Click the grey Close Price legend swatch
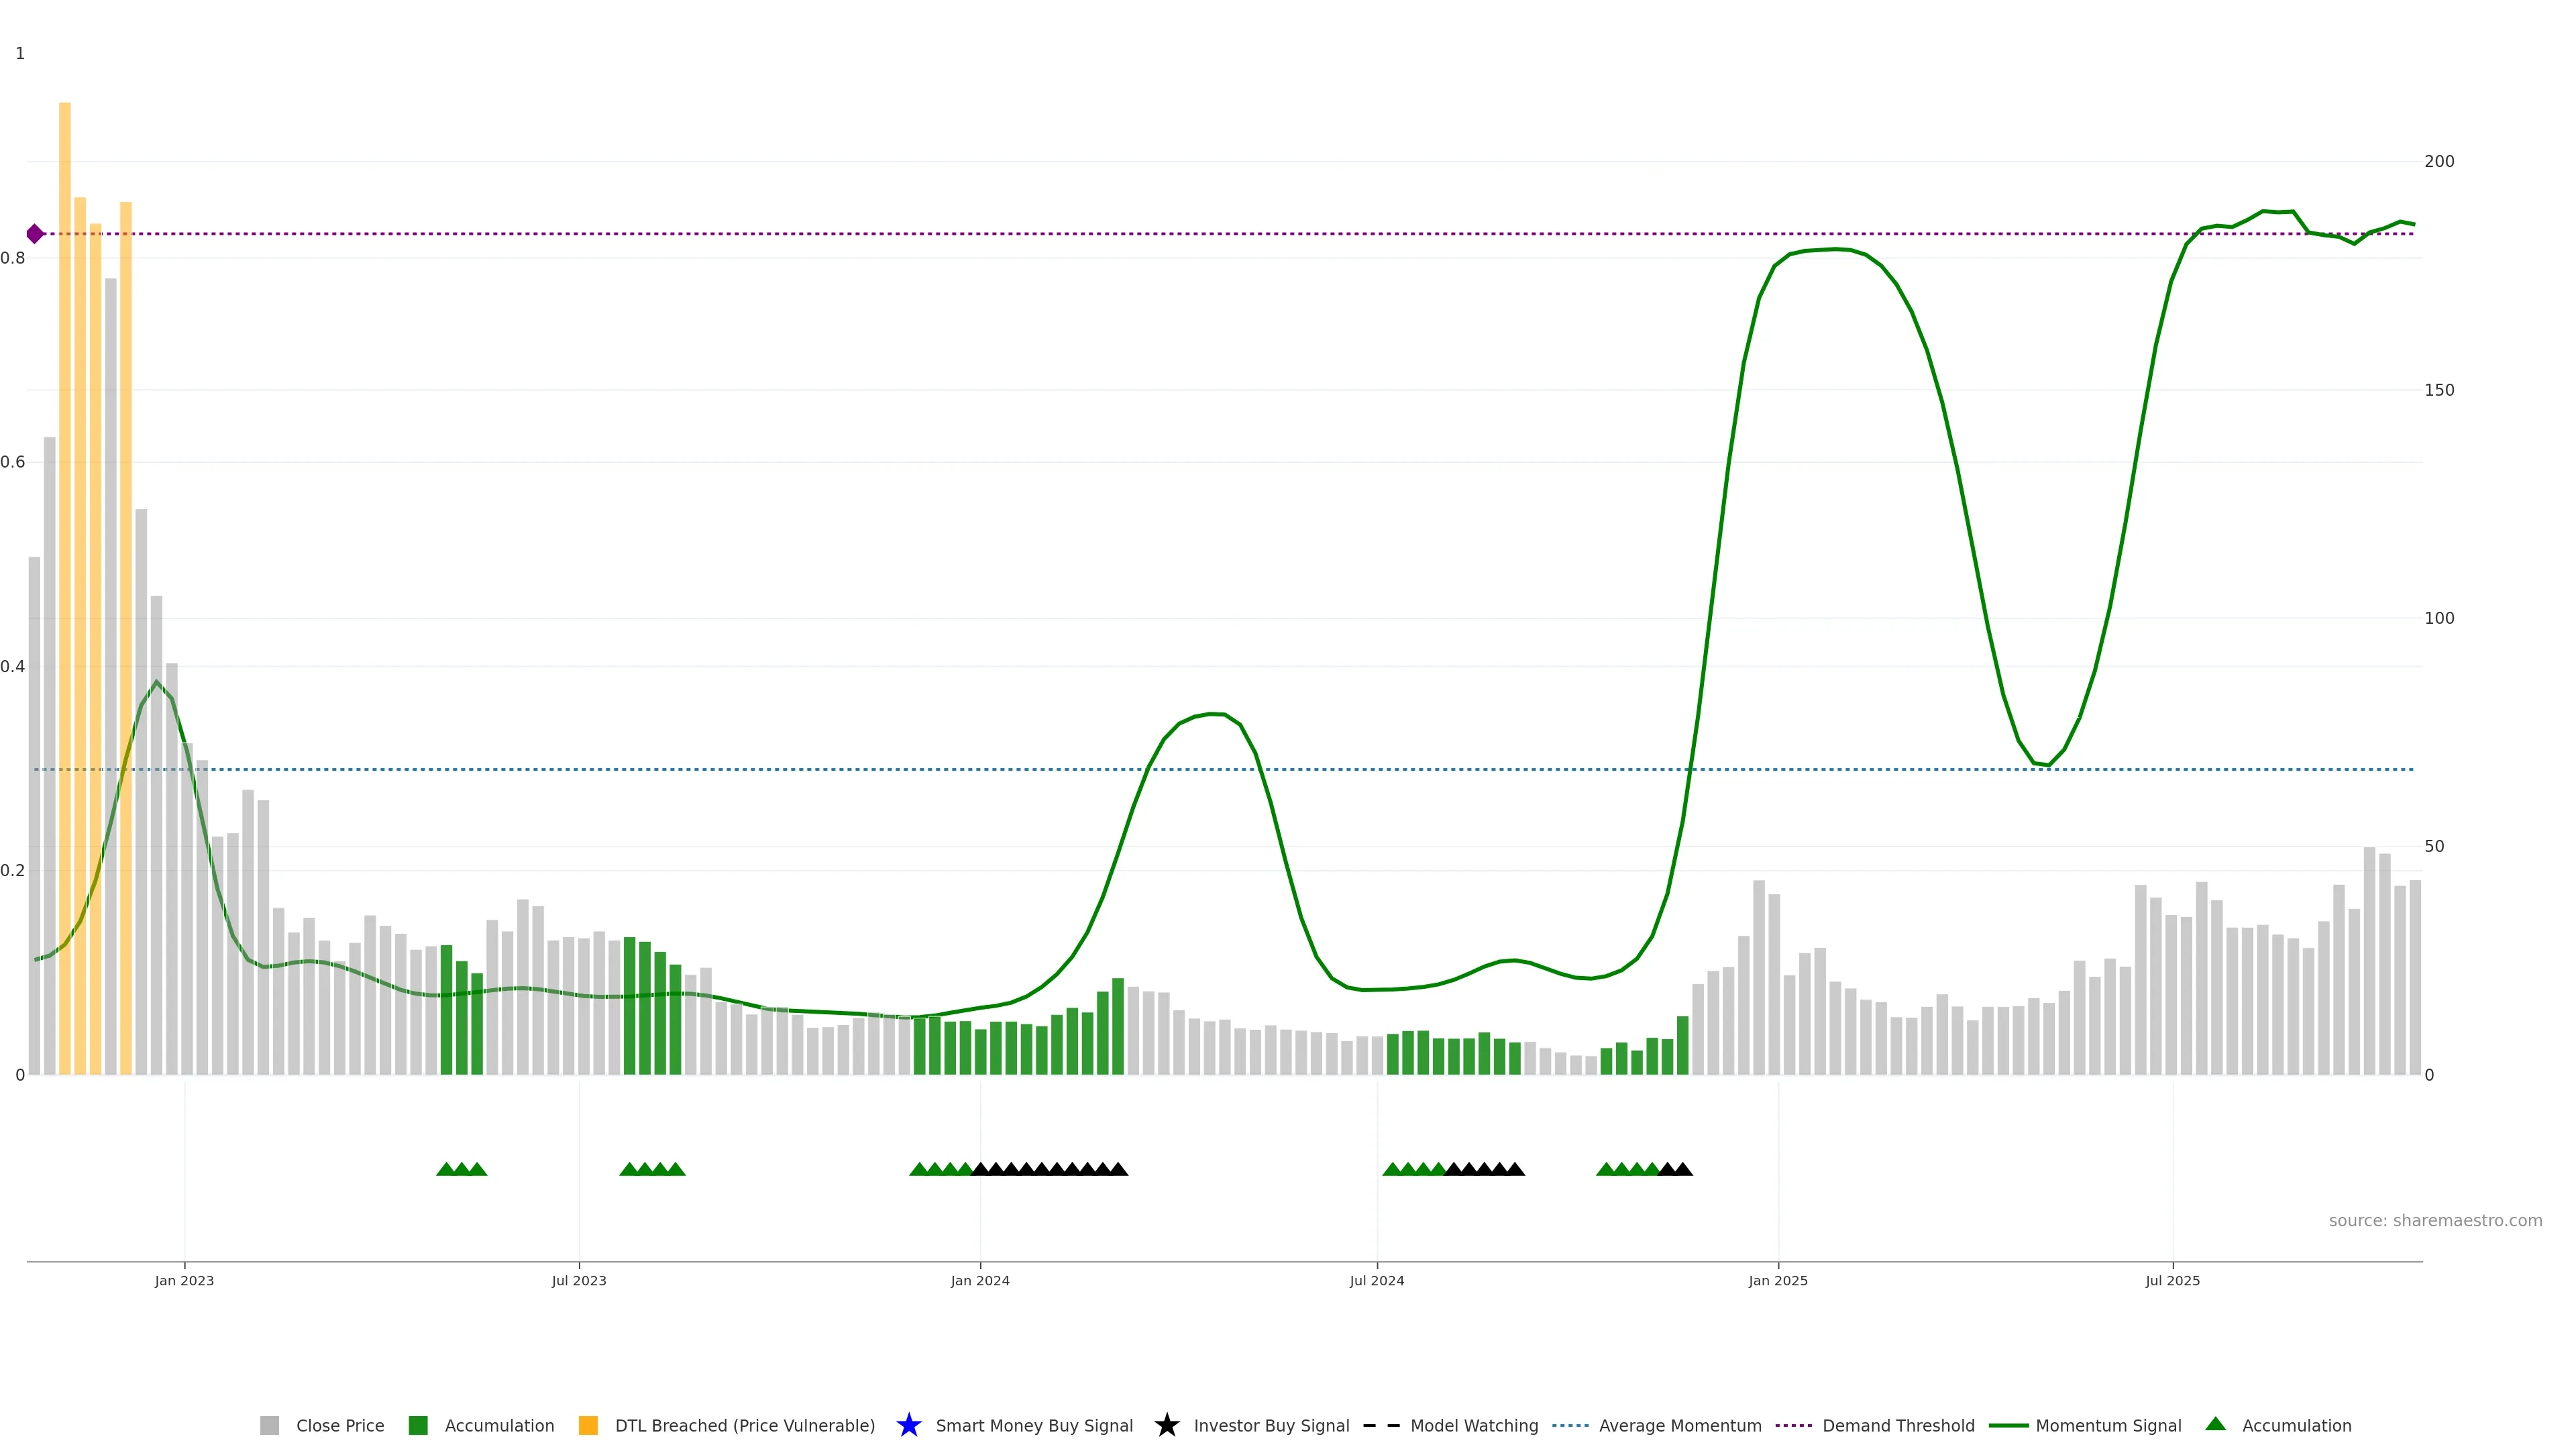Screen dimensions: 2576x1449 [269, 1425]
